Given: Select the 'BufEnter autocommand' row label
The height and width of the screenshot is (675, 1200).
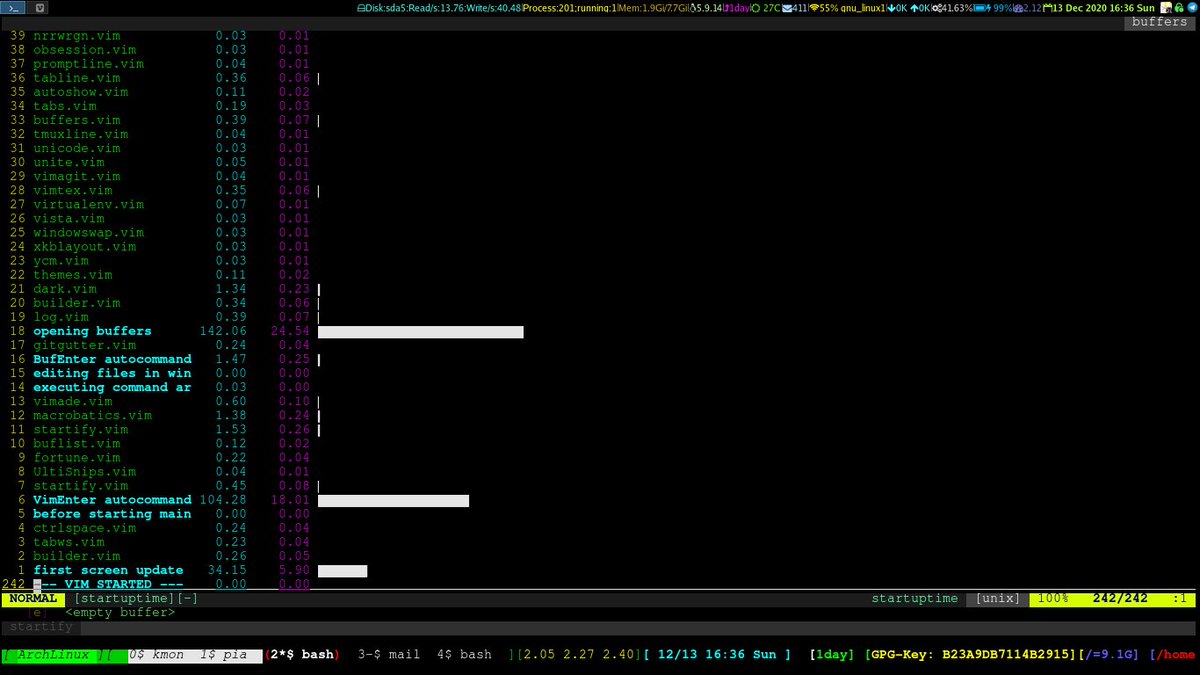Looking at the screenshot, I should 112,359.
